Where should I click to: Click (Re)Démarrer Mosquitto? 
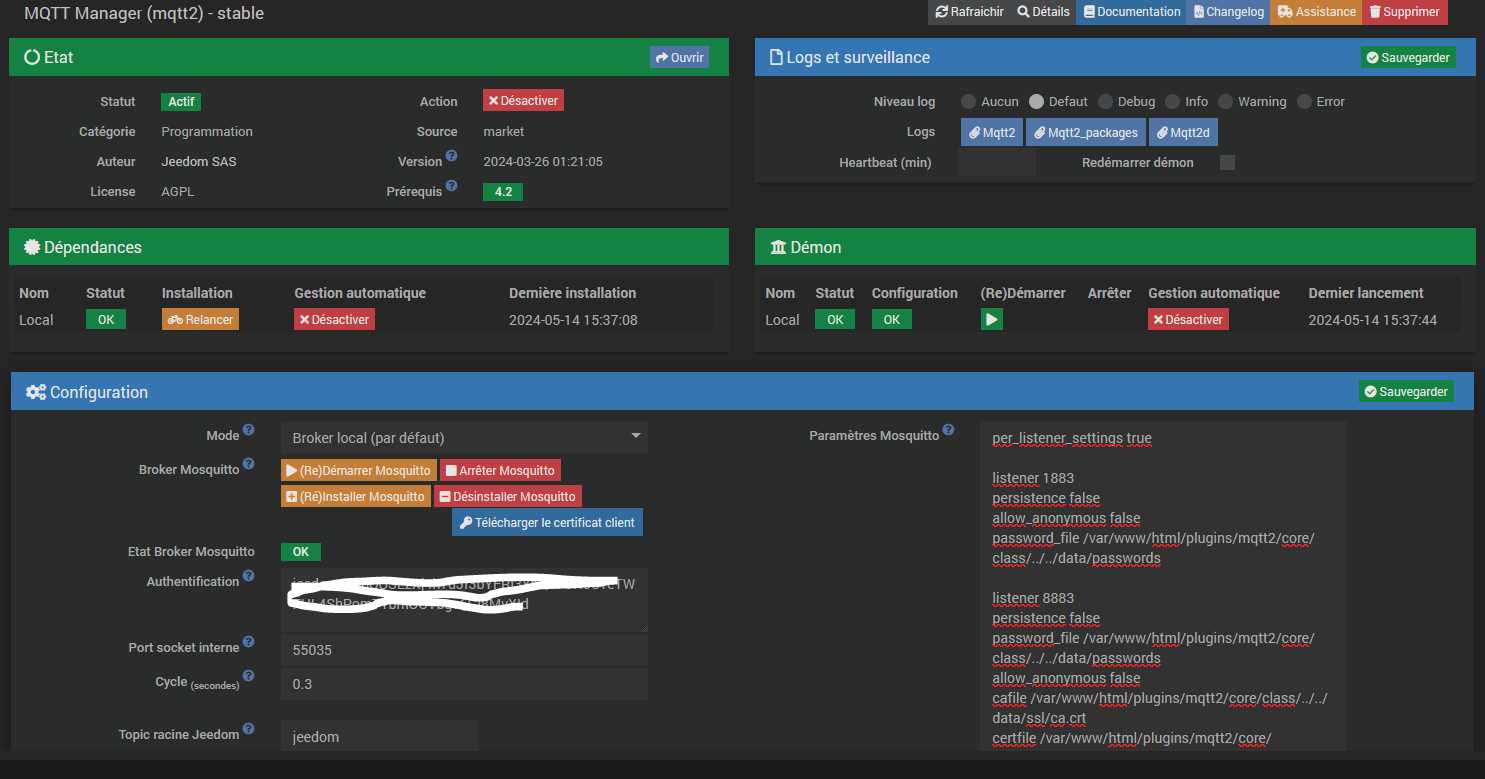[359, 470]
